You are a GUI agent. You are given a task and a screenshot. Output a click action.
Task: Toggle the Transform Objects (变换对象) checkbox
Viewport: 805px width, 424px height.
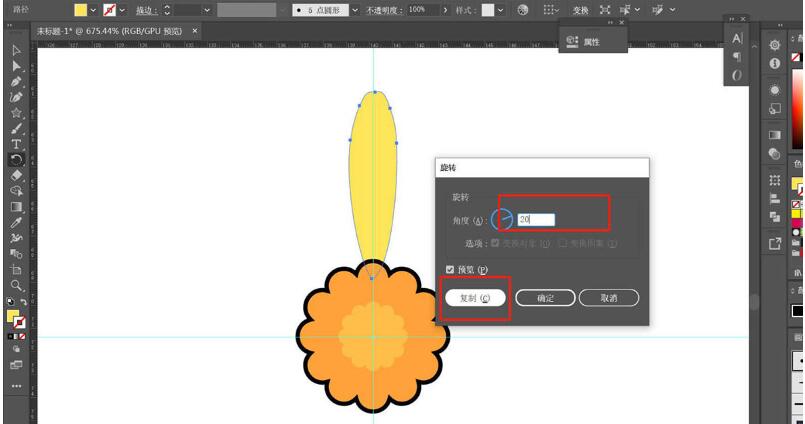496,243
